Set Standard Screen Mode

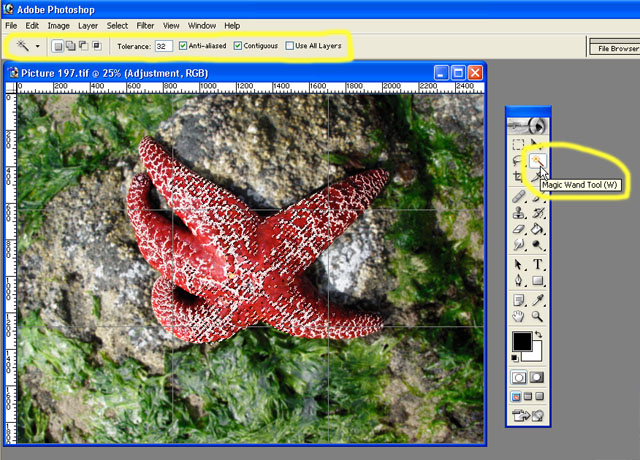pos(516,396)
